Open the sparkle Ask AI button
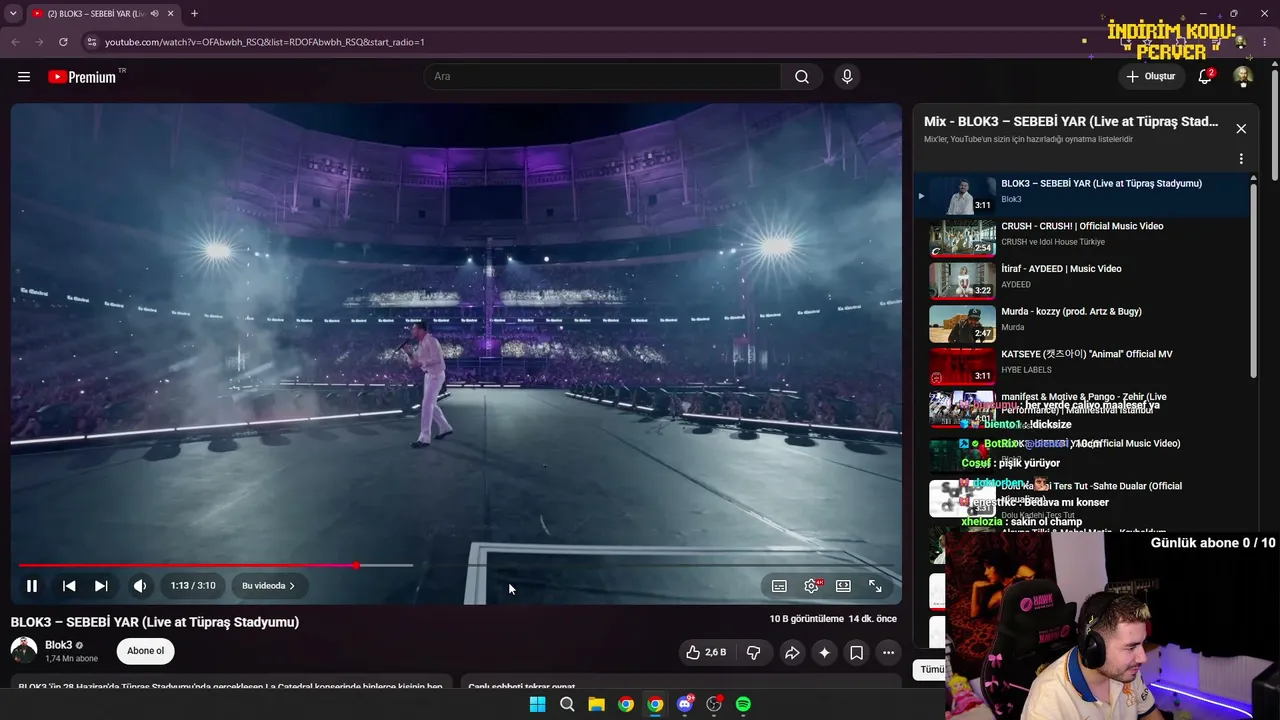Image resolution: width=1280 pixels, height=720 pixels. tap(824, 653)
